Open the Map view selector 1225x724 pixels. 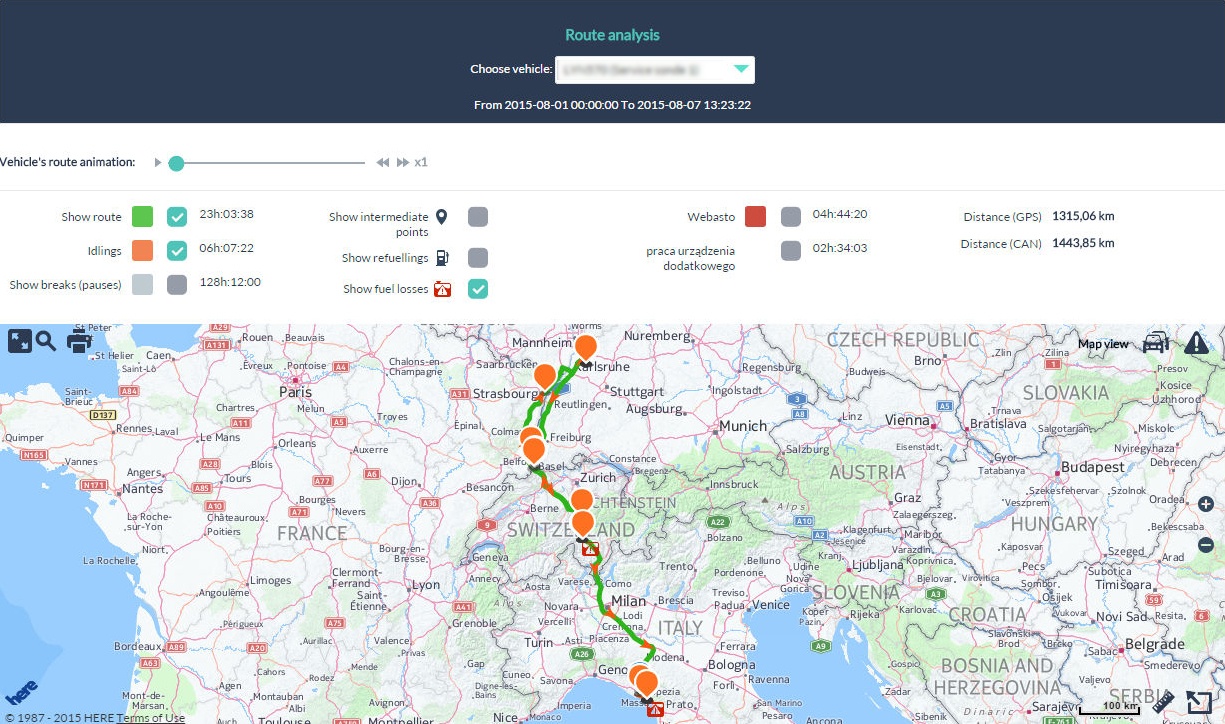pyautogui.click(x=1102, y=344)
